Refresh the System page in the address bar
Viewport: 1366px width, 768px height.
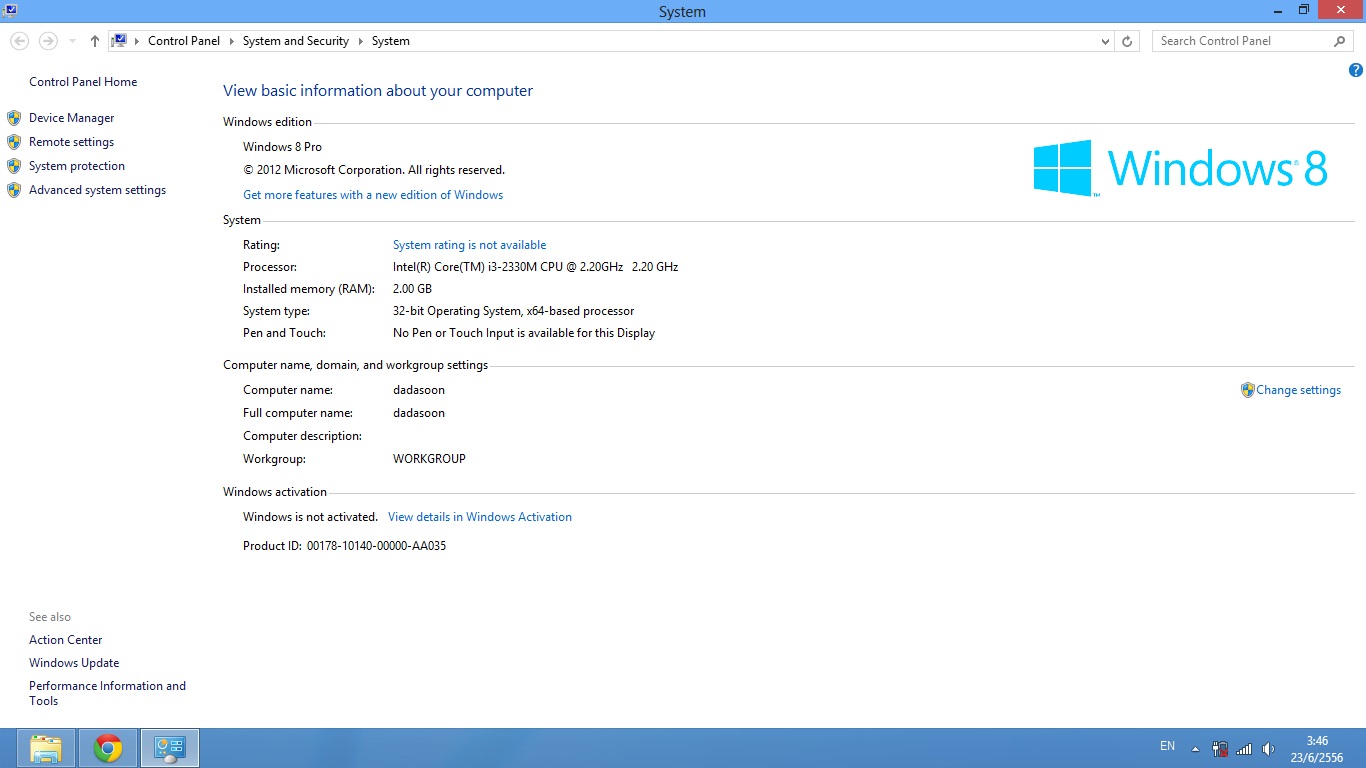(x=1127, y=41)
